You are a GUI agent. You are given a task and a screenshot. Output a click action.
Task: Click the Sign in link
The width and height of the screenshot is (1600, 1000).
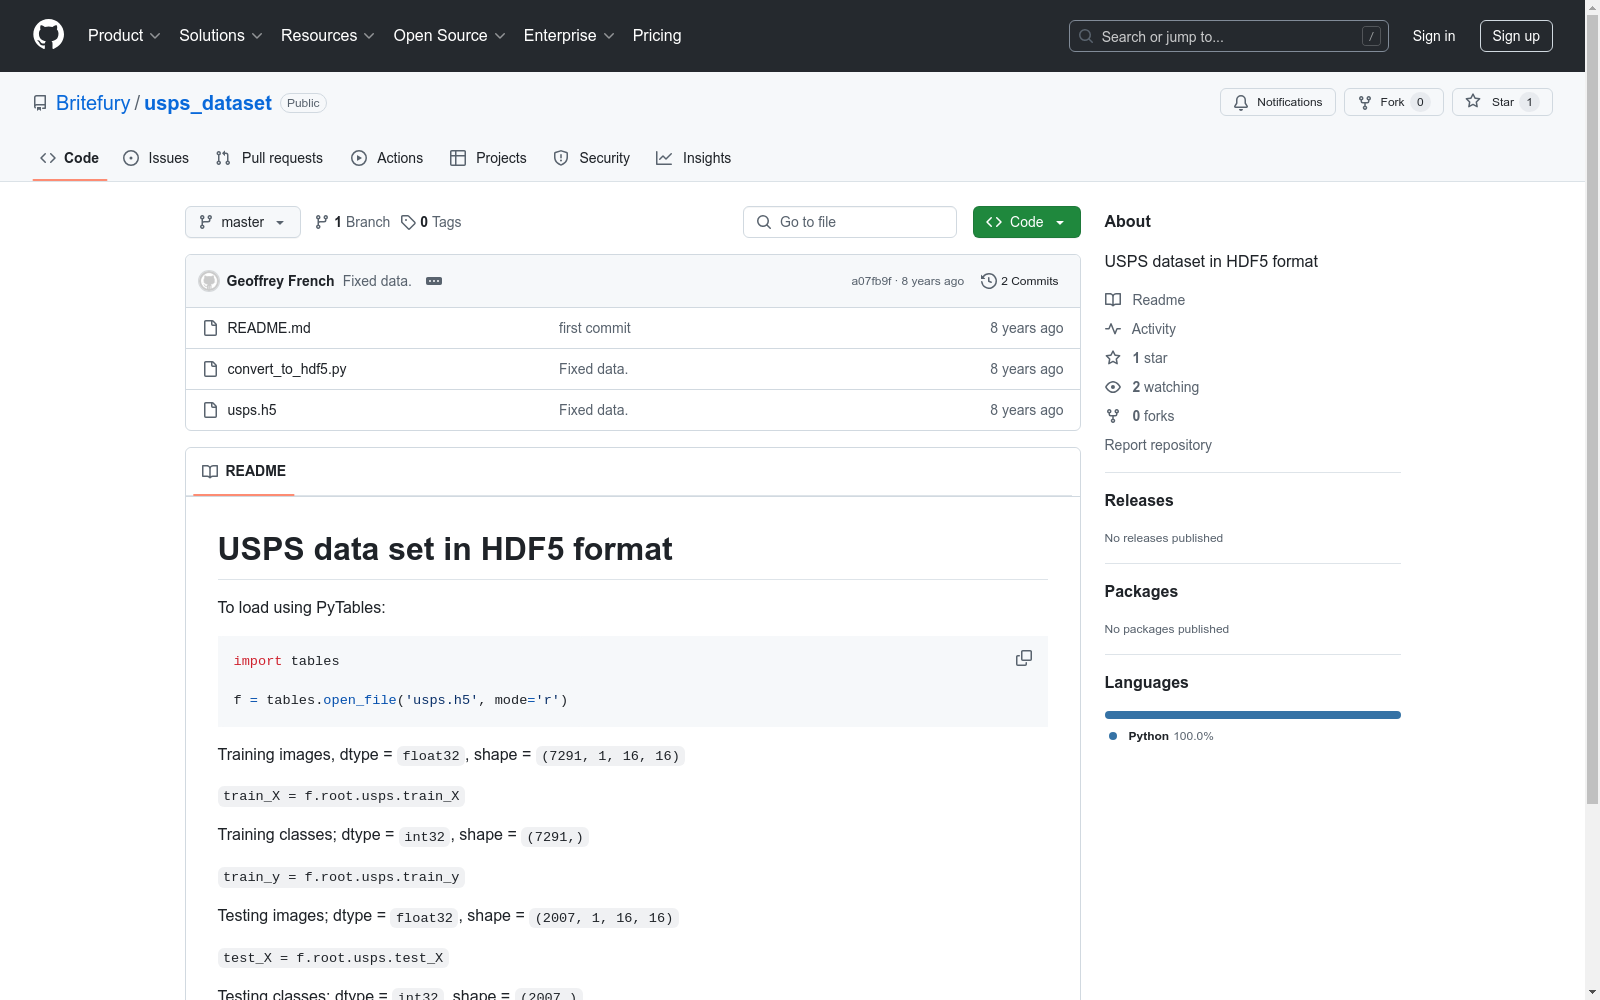click(x=1434, y=36)
